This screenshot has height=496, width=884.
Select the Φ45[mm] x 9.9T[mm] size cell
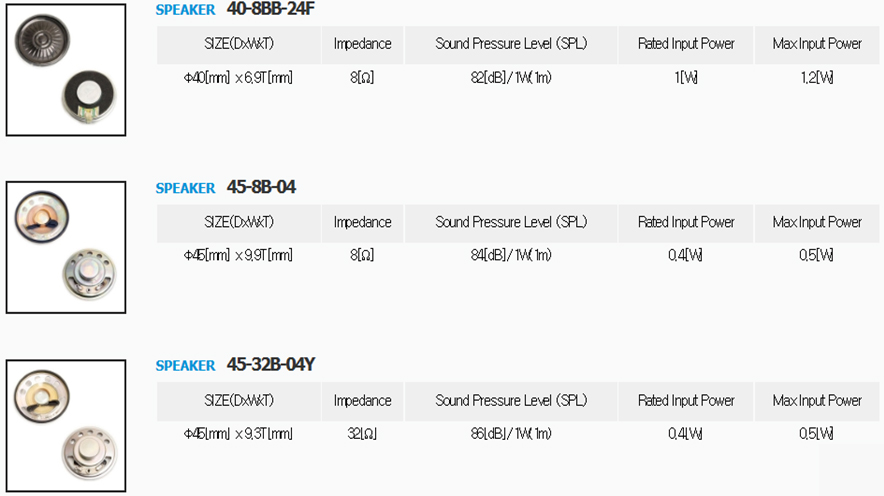point(238,255)
